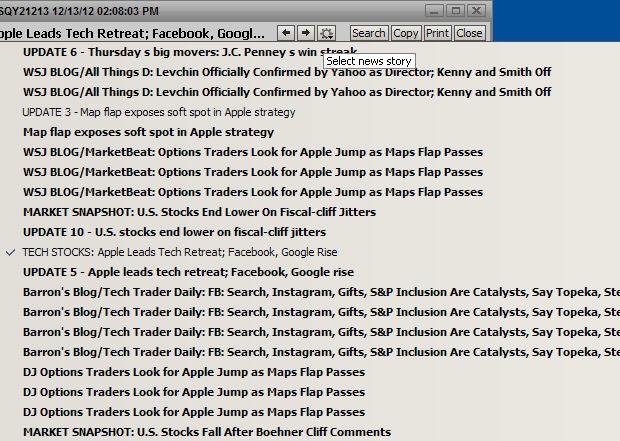
Task: Click the Print button
Action: coord(437,33)
